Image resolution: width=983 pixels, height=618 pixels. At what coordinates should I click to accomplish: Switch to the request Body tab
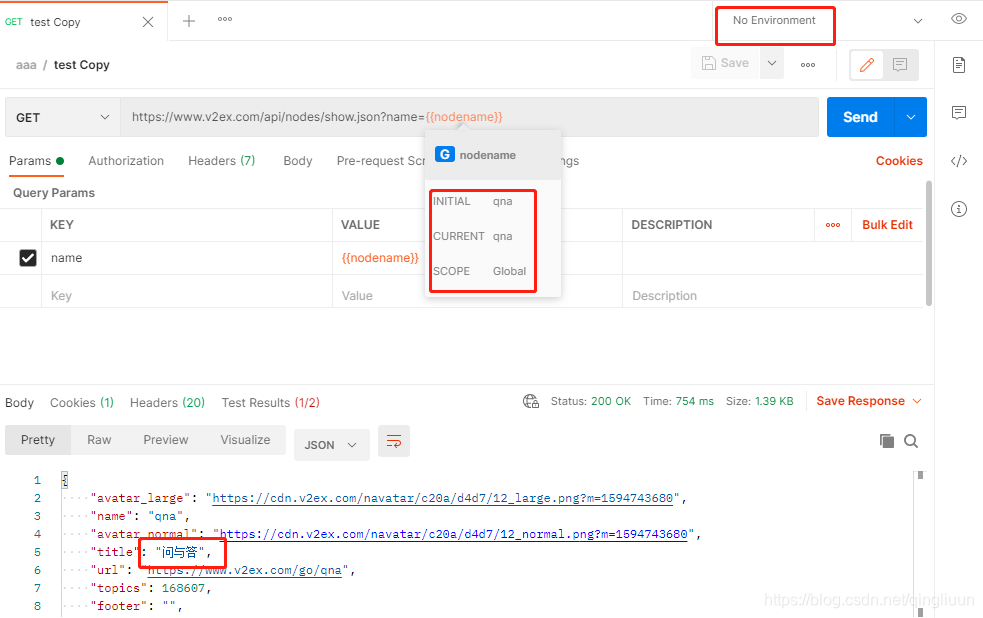tap(298, 161)
